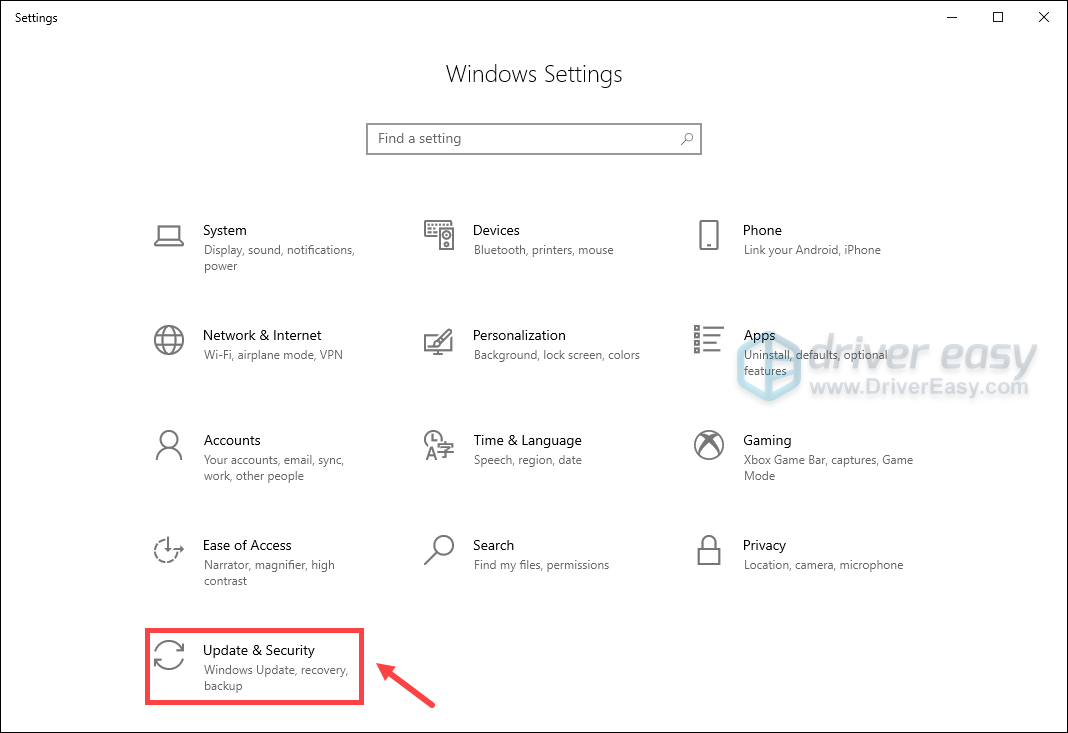The image size is (1068, 733).
Task: Click the Phone icon
Action: (x=708, y=235)
